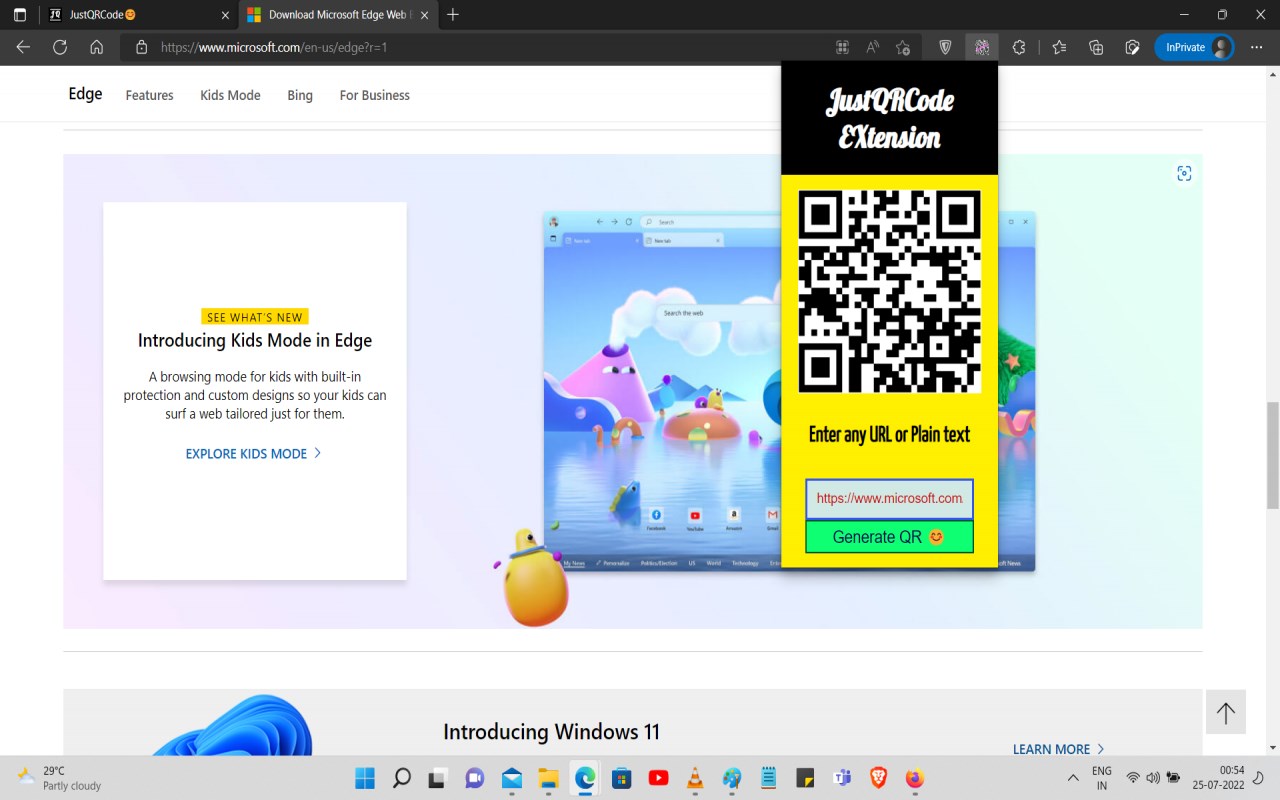
Task: Open Task View on the taskbar
Action: point(437,778)
